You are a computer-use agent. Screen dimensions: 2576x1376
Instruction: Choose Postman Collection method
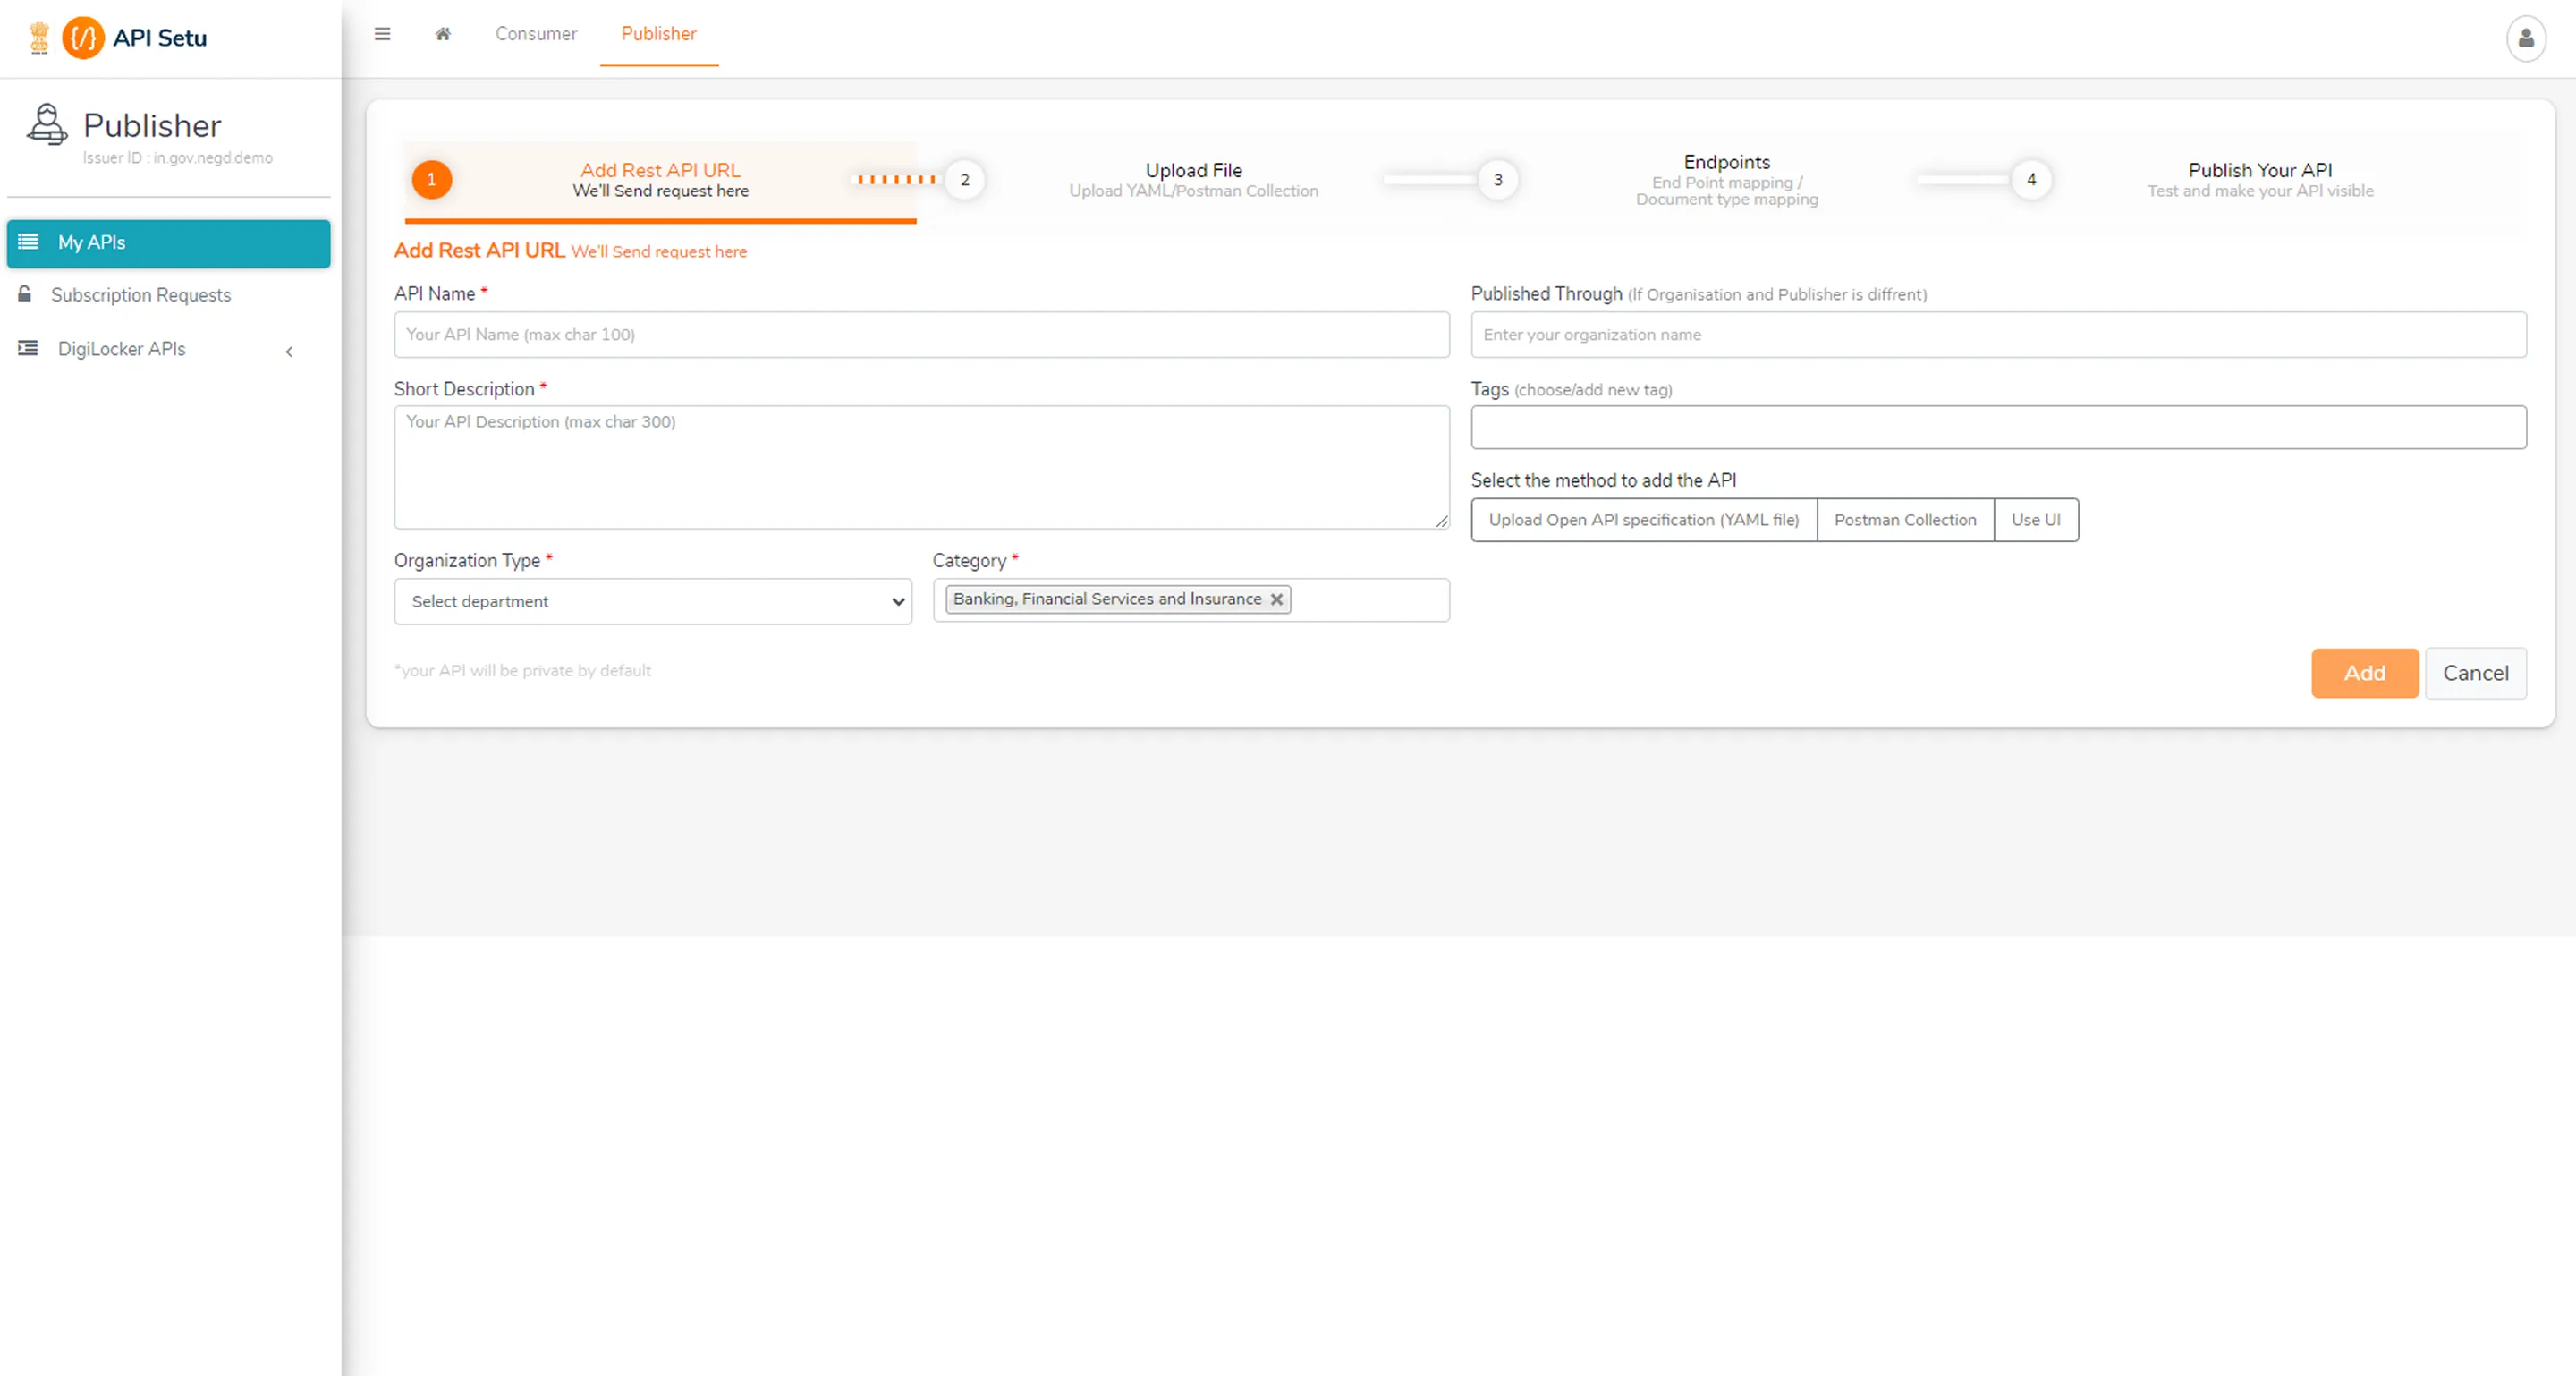point(1904,520)
